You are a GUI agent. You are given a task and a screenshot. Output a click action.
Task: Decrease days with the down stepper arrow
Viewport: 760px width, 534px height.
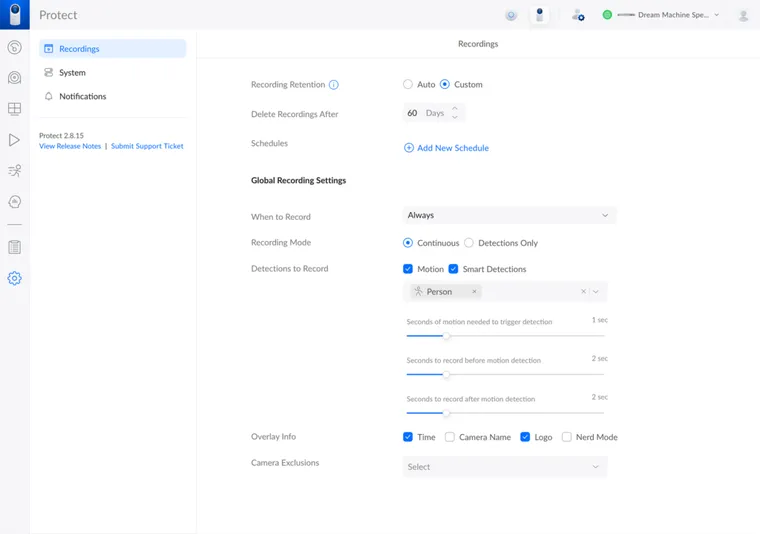(455, 117)
